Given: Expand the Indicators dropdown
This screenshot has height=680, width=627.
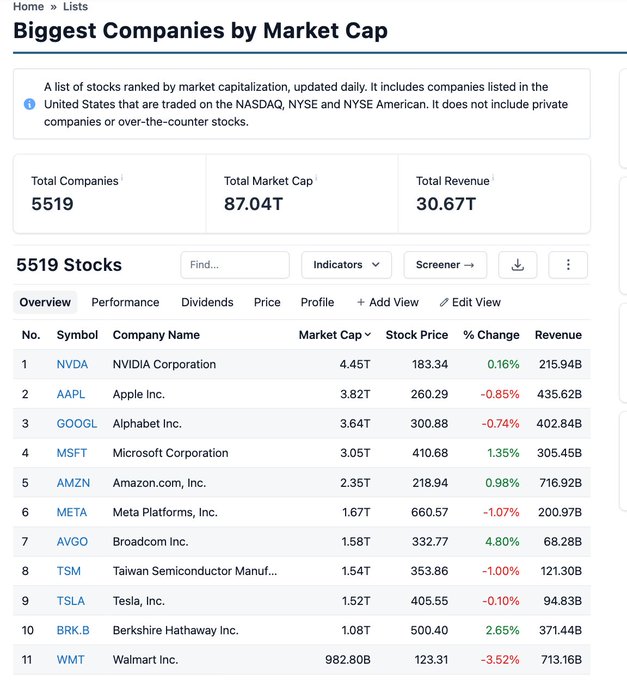Looking at the screenshot, I should pos(345,265).
